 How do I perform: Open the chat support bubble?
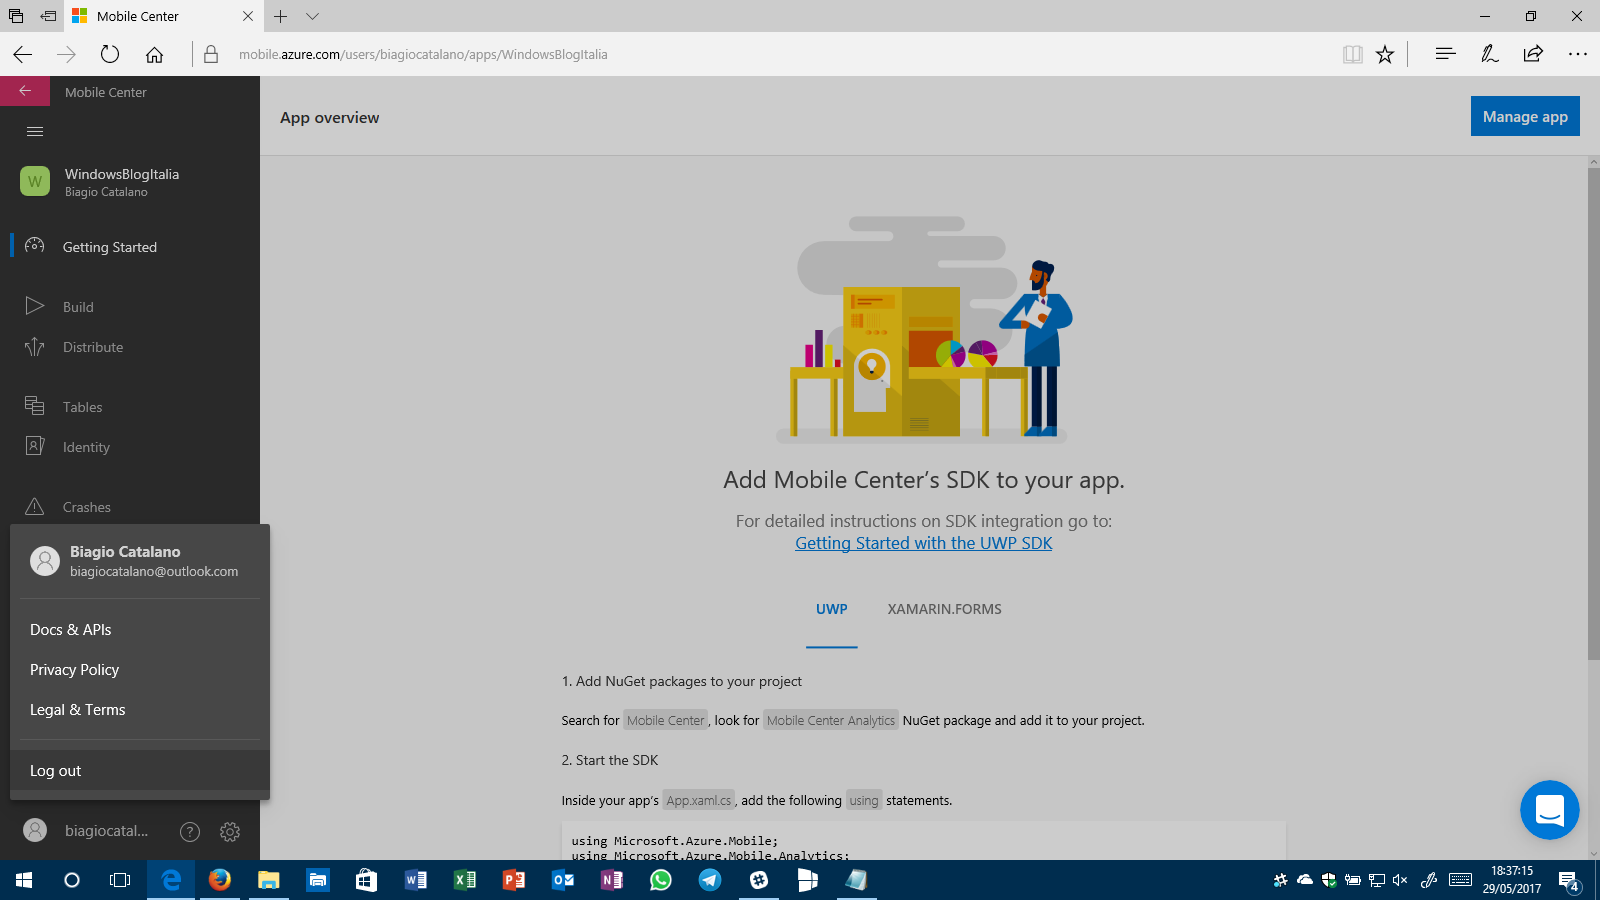pos(1550,810)
